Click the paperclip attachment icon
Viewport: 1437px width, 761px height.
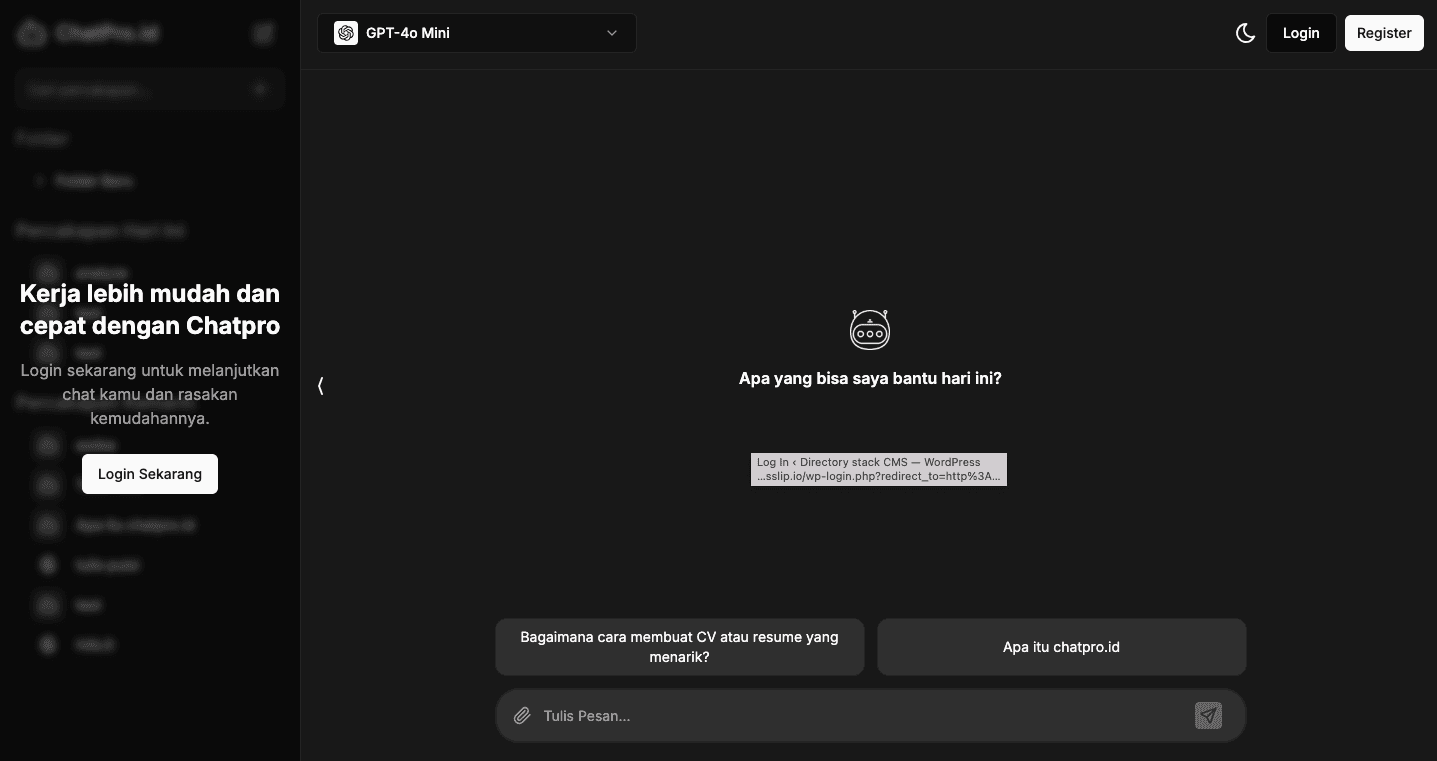coord(522,716)
